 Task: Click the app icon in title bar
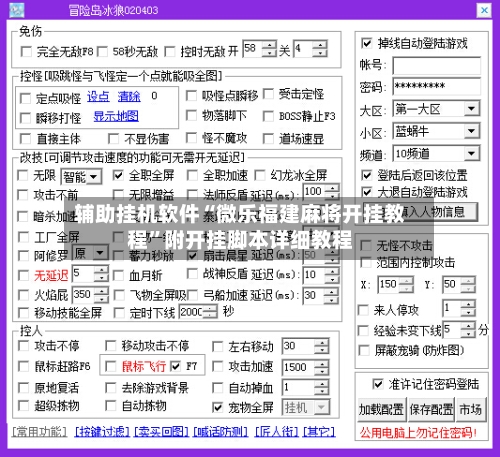[x=17, y=10]
